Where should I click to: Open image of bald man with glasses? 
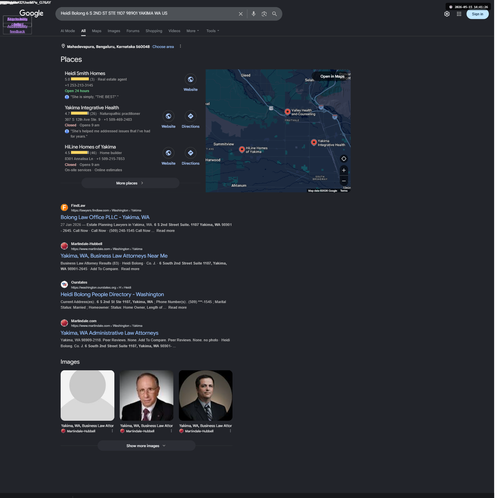[146, 395]
